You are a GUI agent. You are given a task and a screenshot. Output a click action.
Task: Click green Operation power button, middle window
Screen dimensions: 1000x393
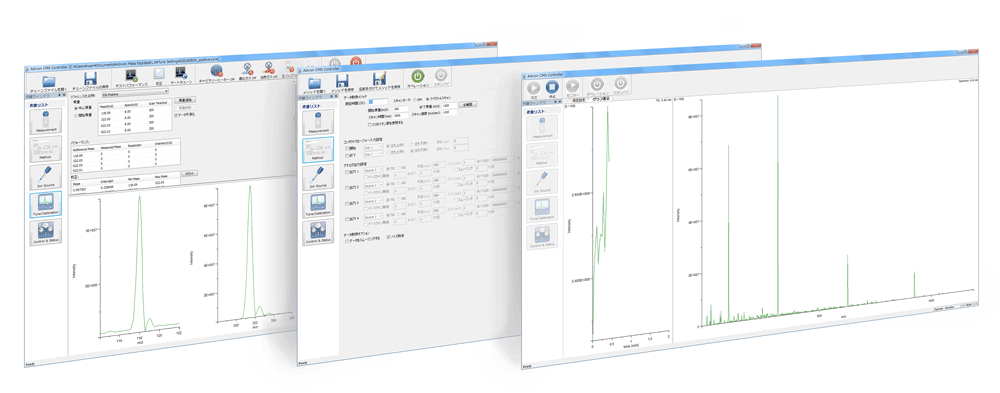[x=418, y=77]
